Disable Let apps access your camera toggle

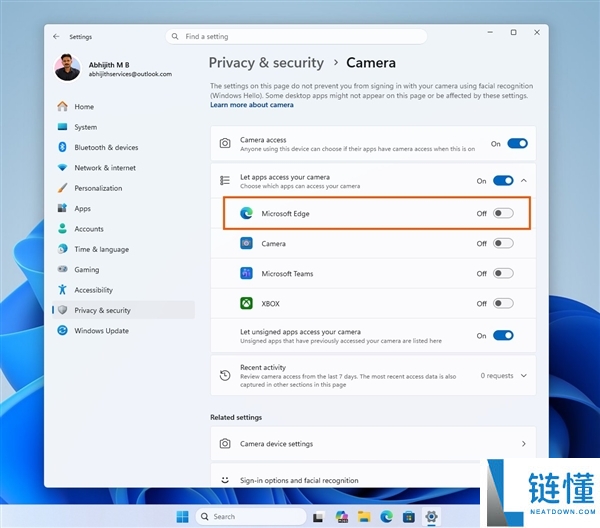click(503, 181)
